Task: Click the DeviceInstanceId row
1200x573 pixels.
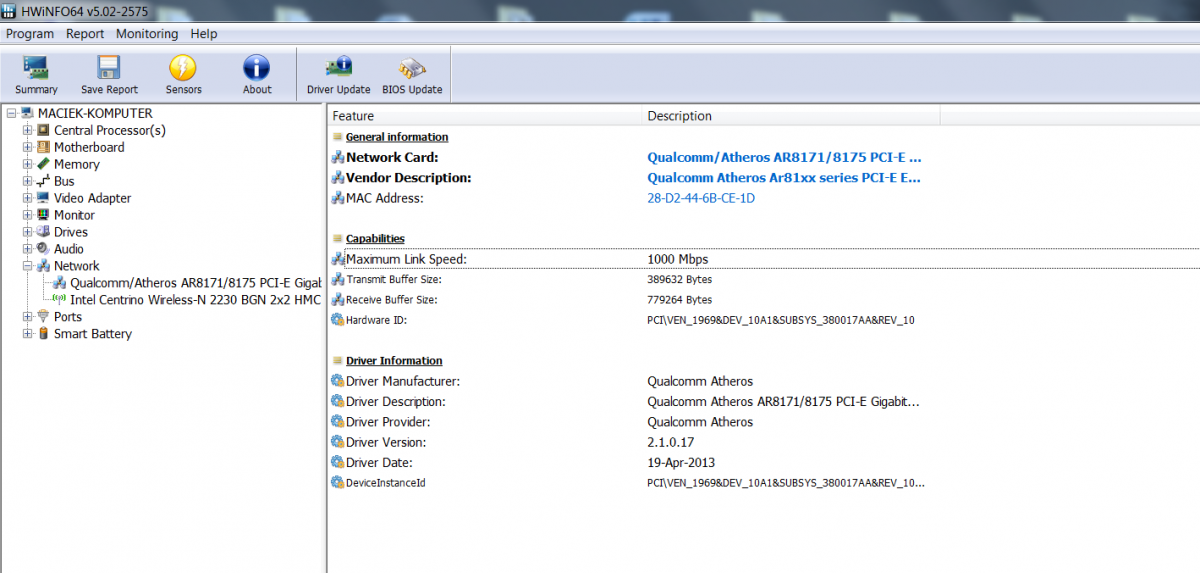Action: pyautogui.click(x=764, y=483)
